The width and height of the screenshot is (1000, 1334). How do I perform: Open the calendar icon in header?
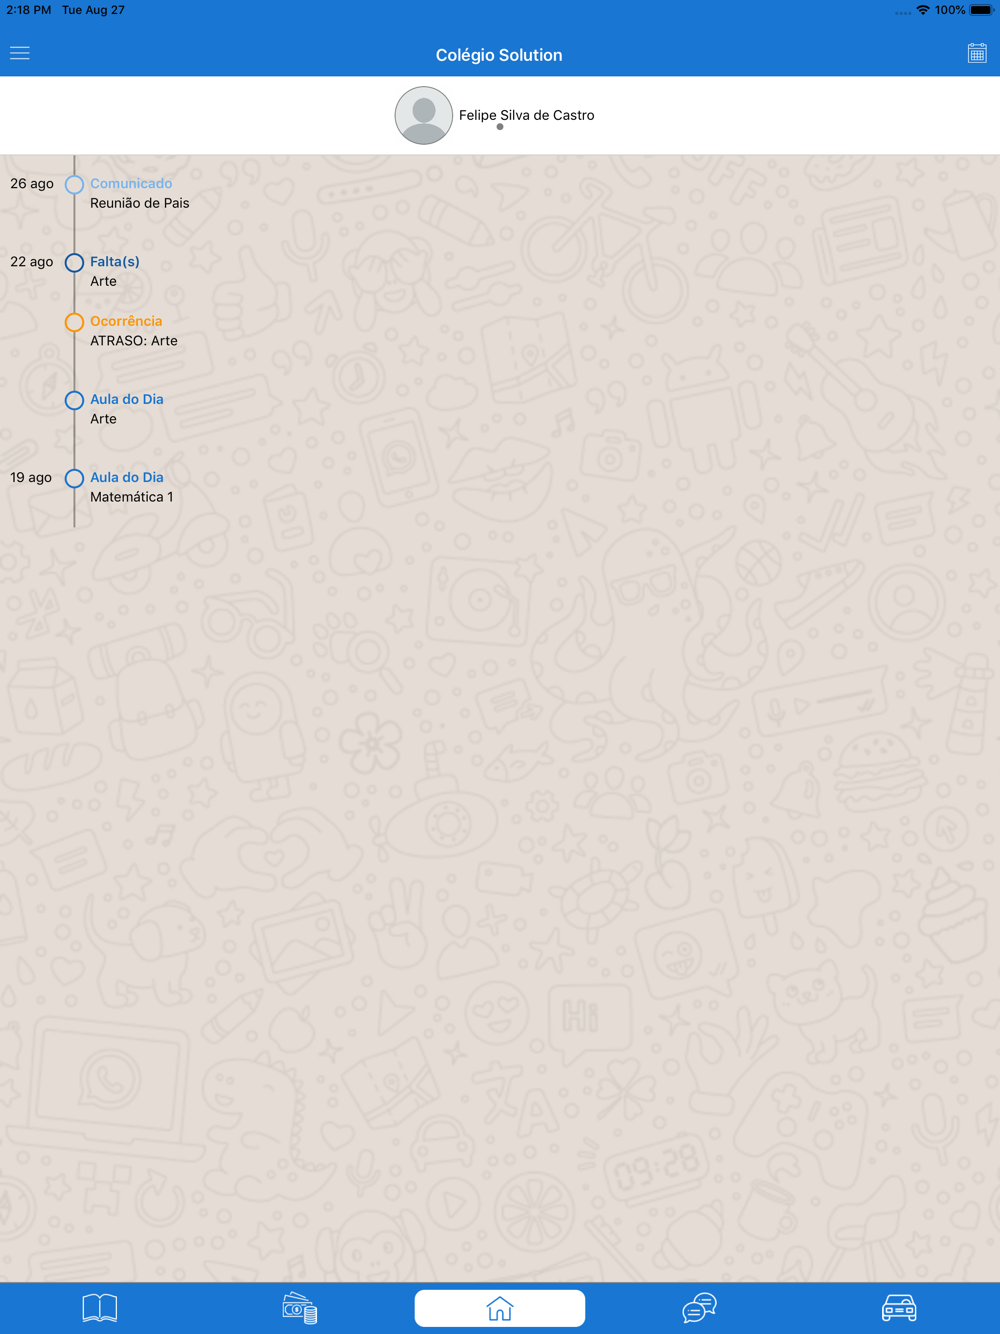click(x=977, y=54)
